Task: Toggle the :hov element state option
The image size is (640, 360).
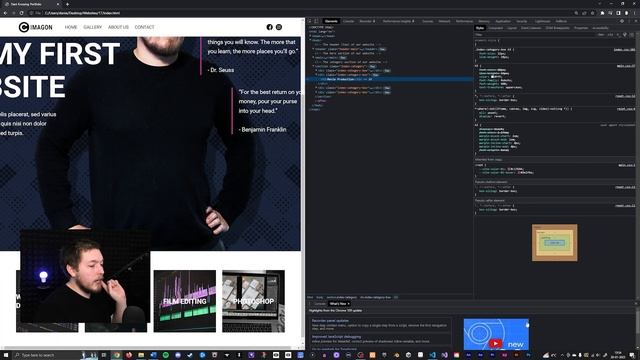Action: (x=601, y=35)
